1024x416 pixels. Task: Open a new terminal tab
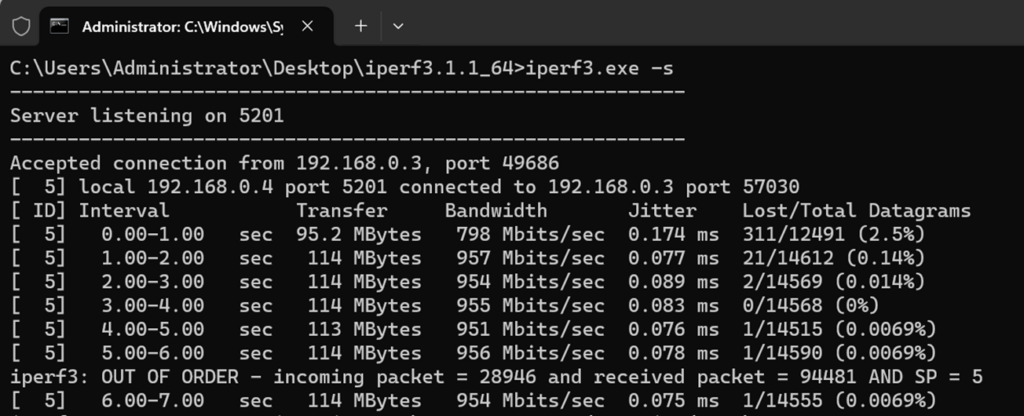point(361,26)
